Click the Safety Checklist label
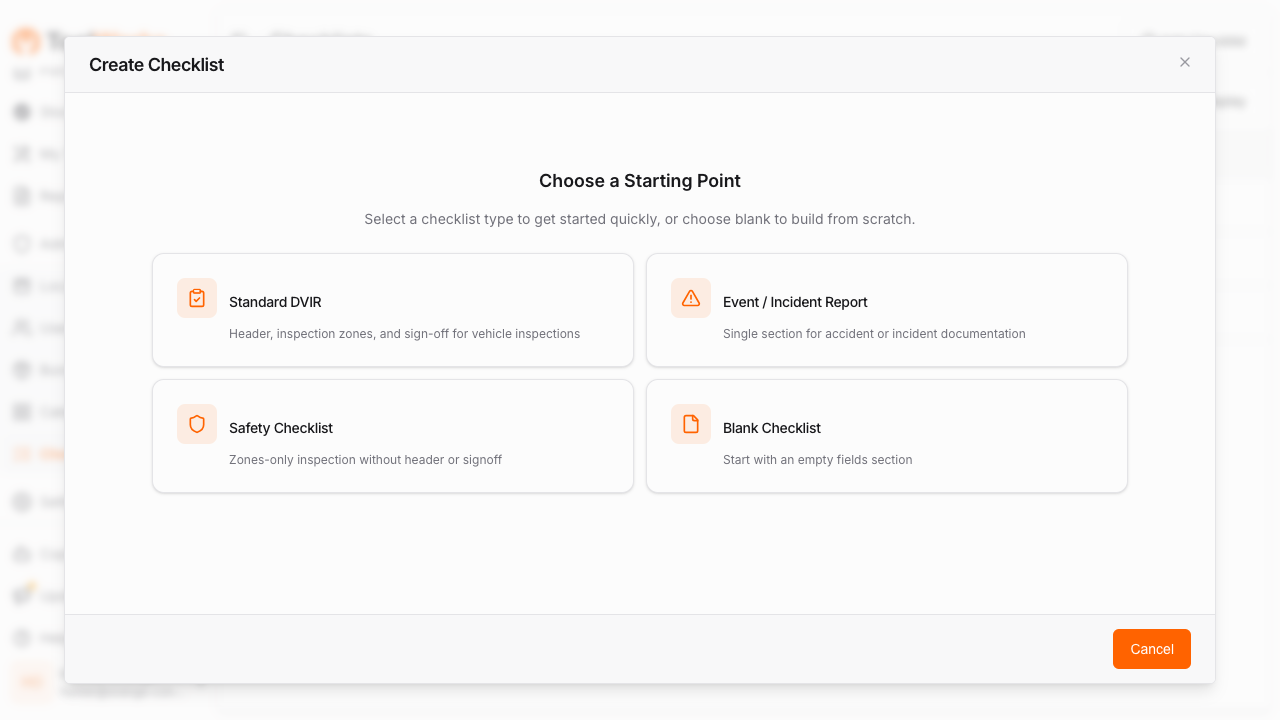1280x720 pixels. pyautogui.click(x=281, y=427)
